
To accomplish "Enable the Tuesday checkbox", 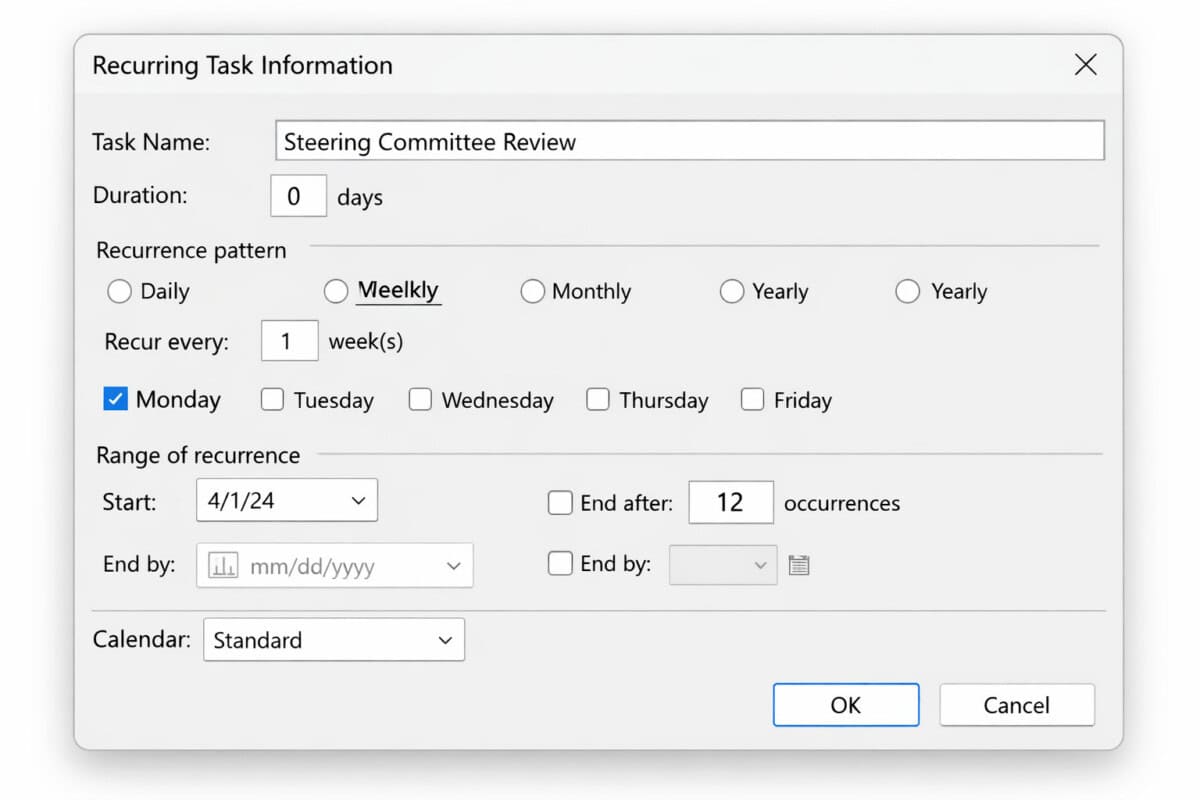I will click(x=272, y=400).
